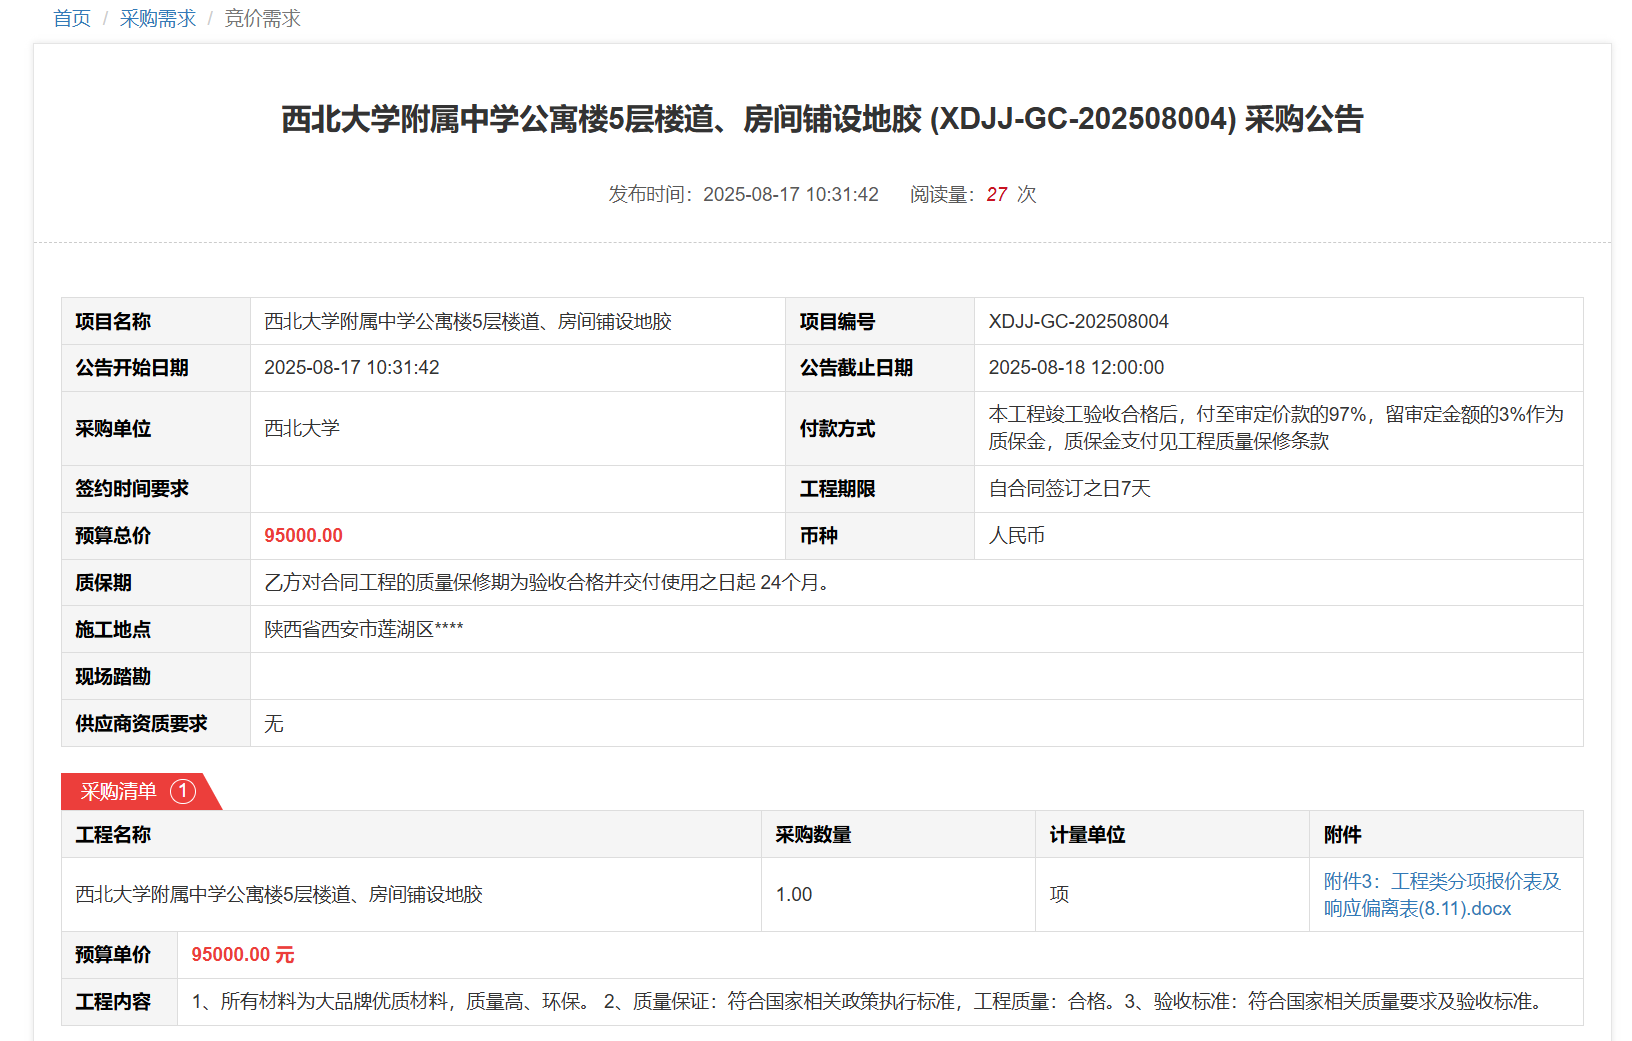Click the announcement title heading
This screenshot has height=1041, width=1632.
[822, 119]
